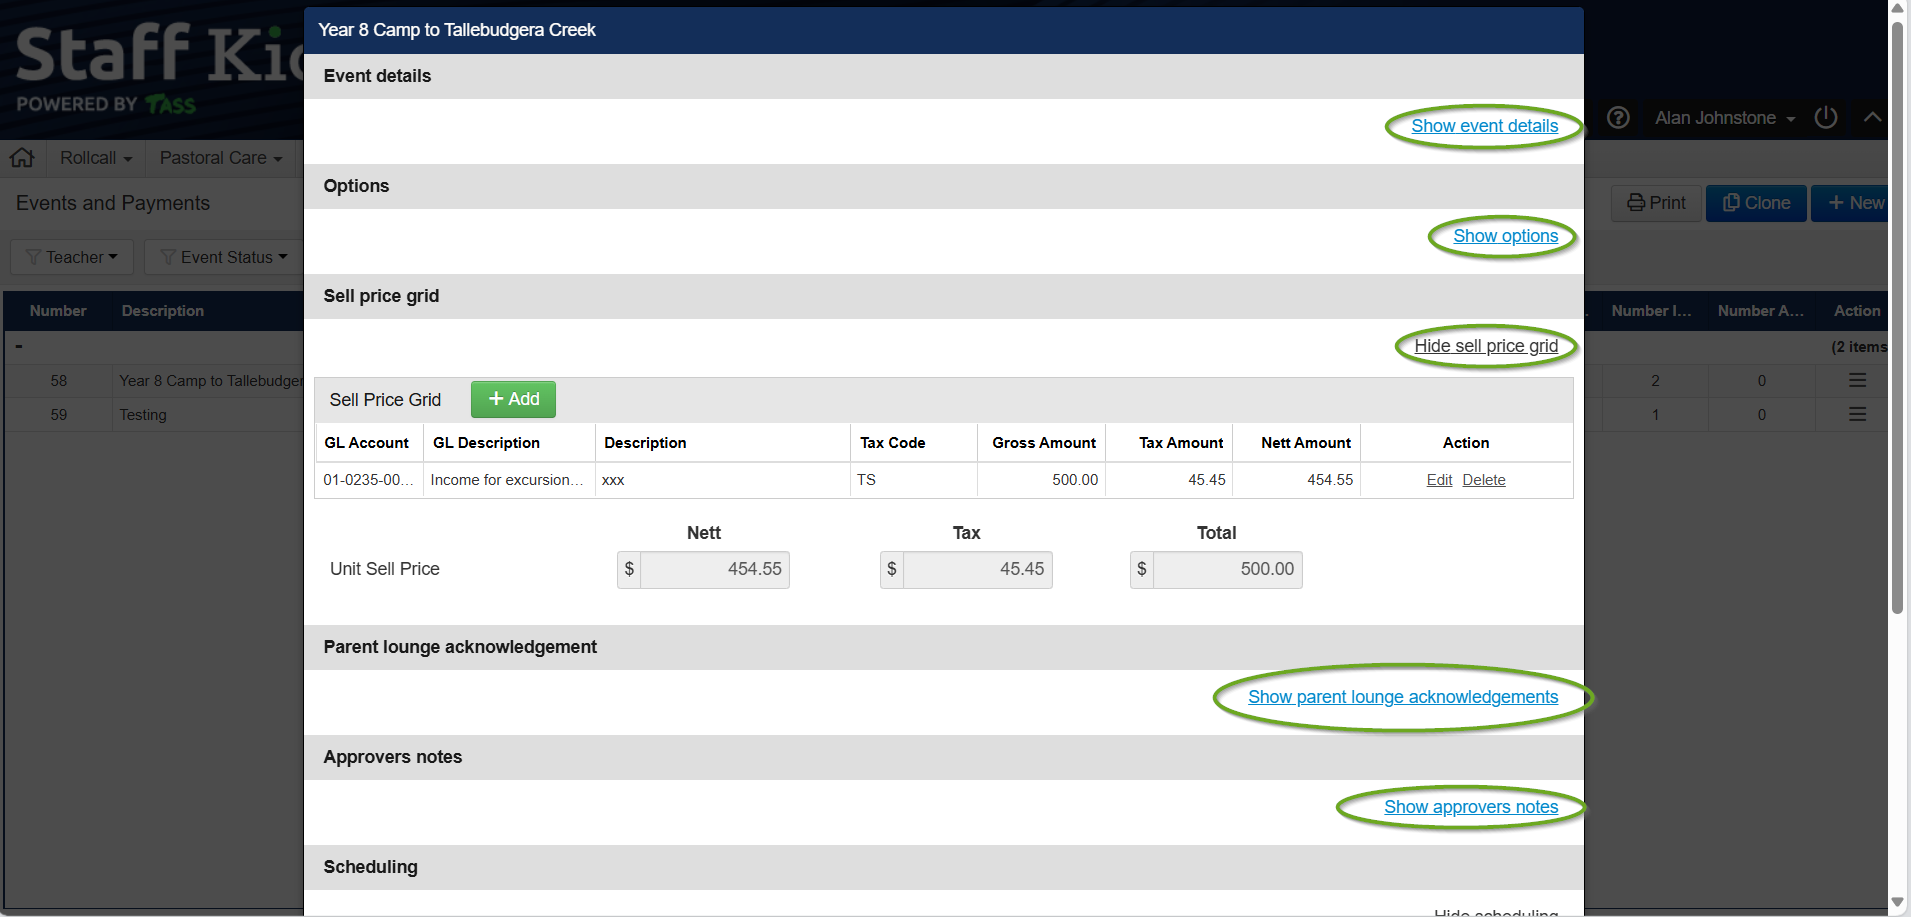This screenshot has width=1911, height=917.
Task: Click the power logout icon
Action: point(1826,118)
